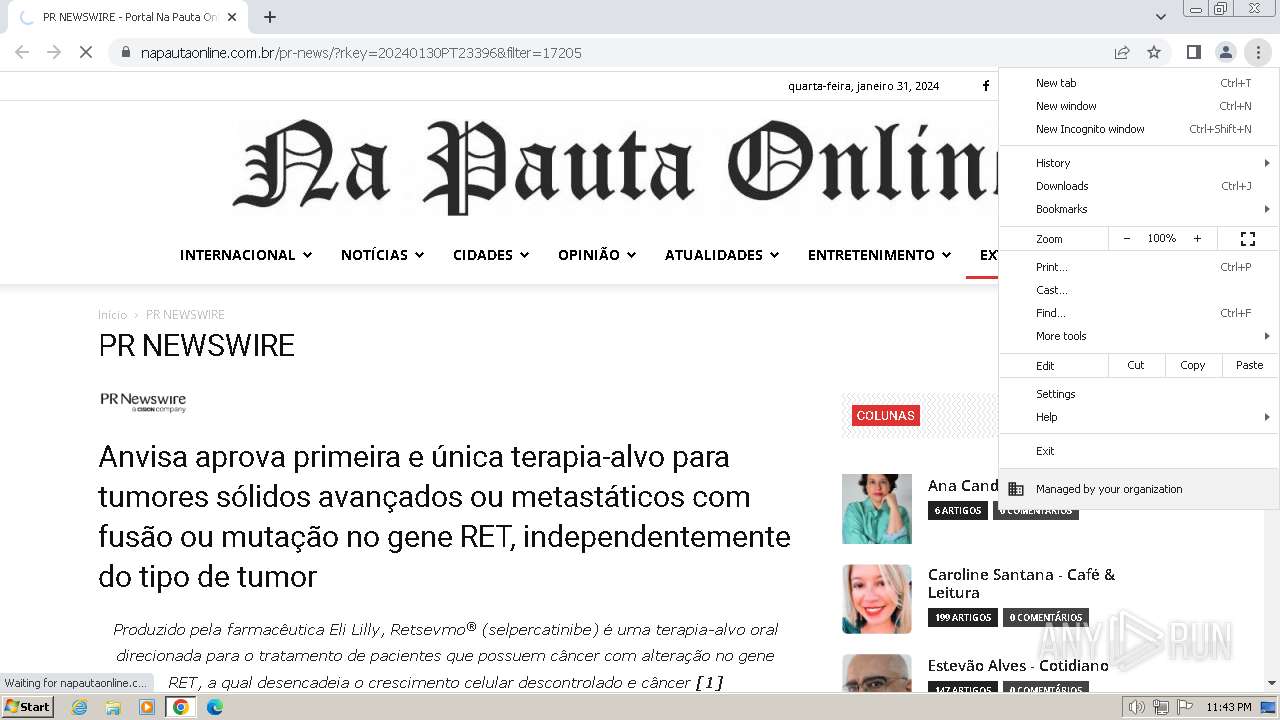Click the browser back arrow
1280x720 pixels.
point(22,52)
